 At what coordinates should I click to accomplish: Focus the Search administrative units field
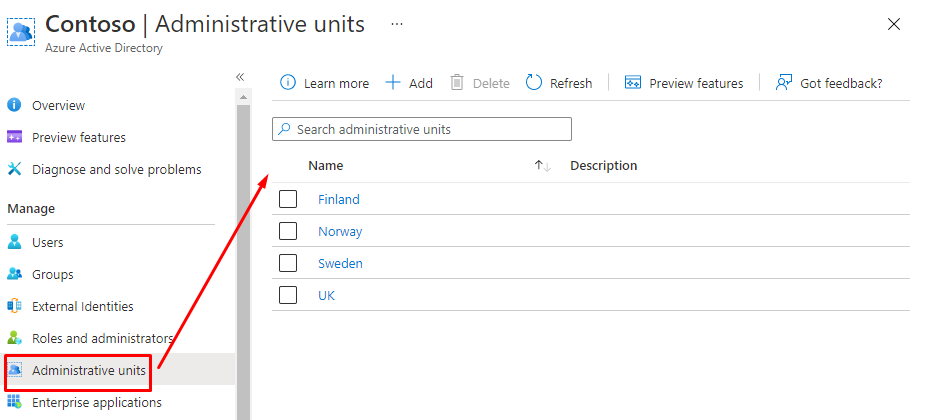430,129
